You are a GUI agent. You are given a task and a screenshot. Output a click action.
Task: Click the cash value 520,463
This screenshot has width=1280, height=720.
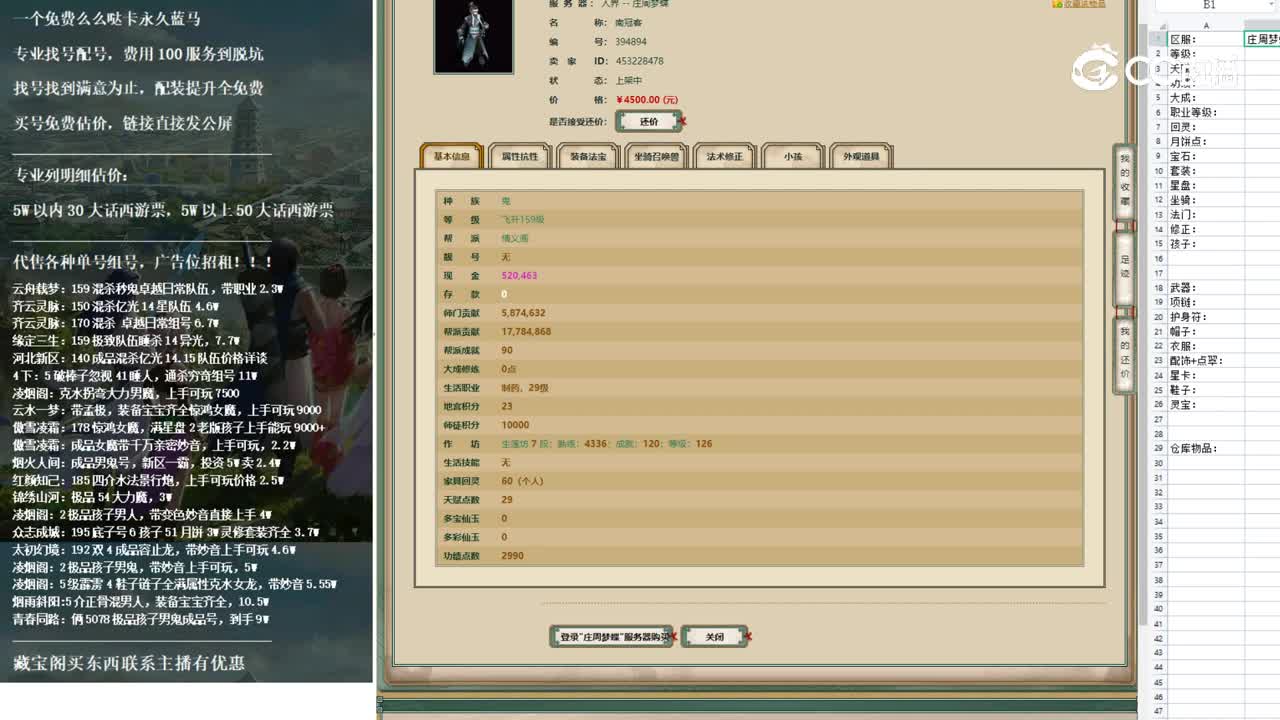(519, 276)
